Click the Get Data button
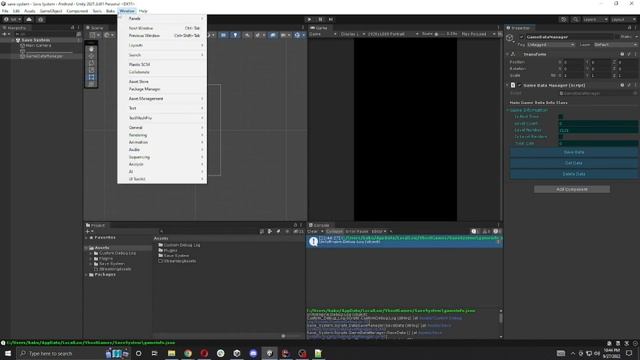This screenshot has height=360, width=640. (573, 163)
